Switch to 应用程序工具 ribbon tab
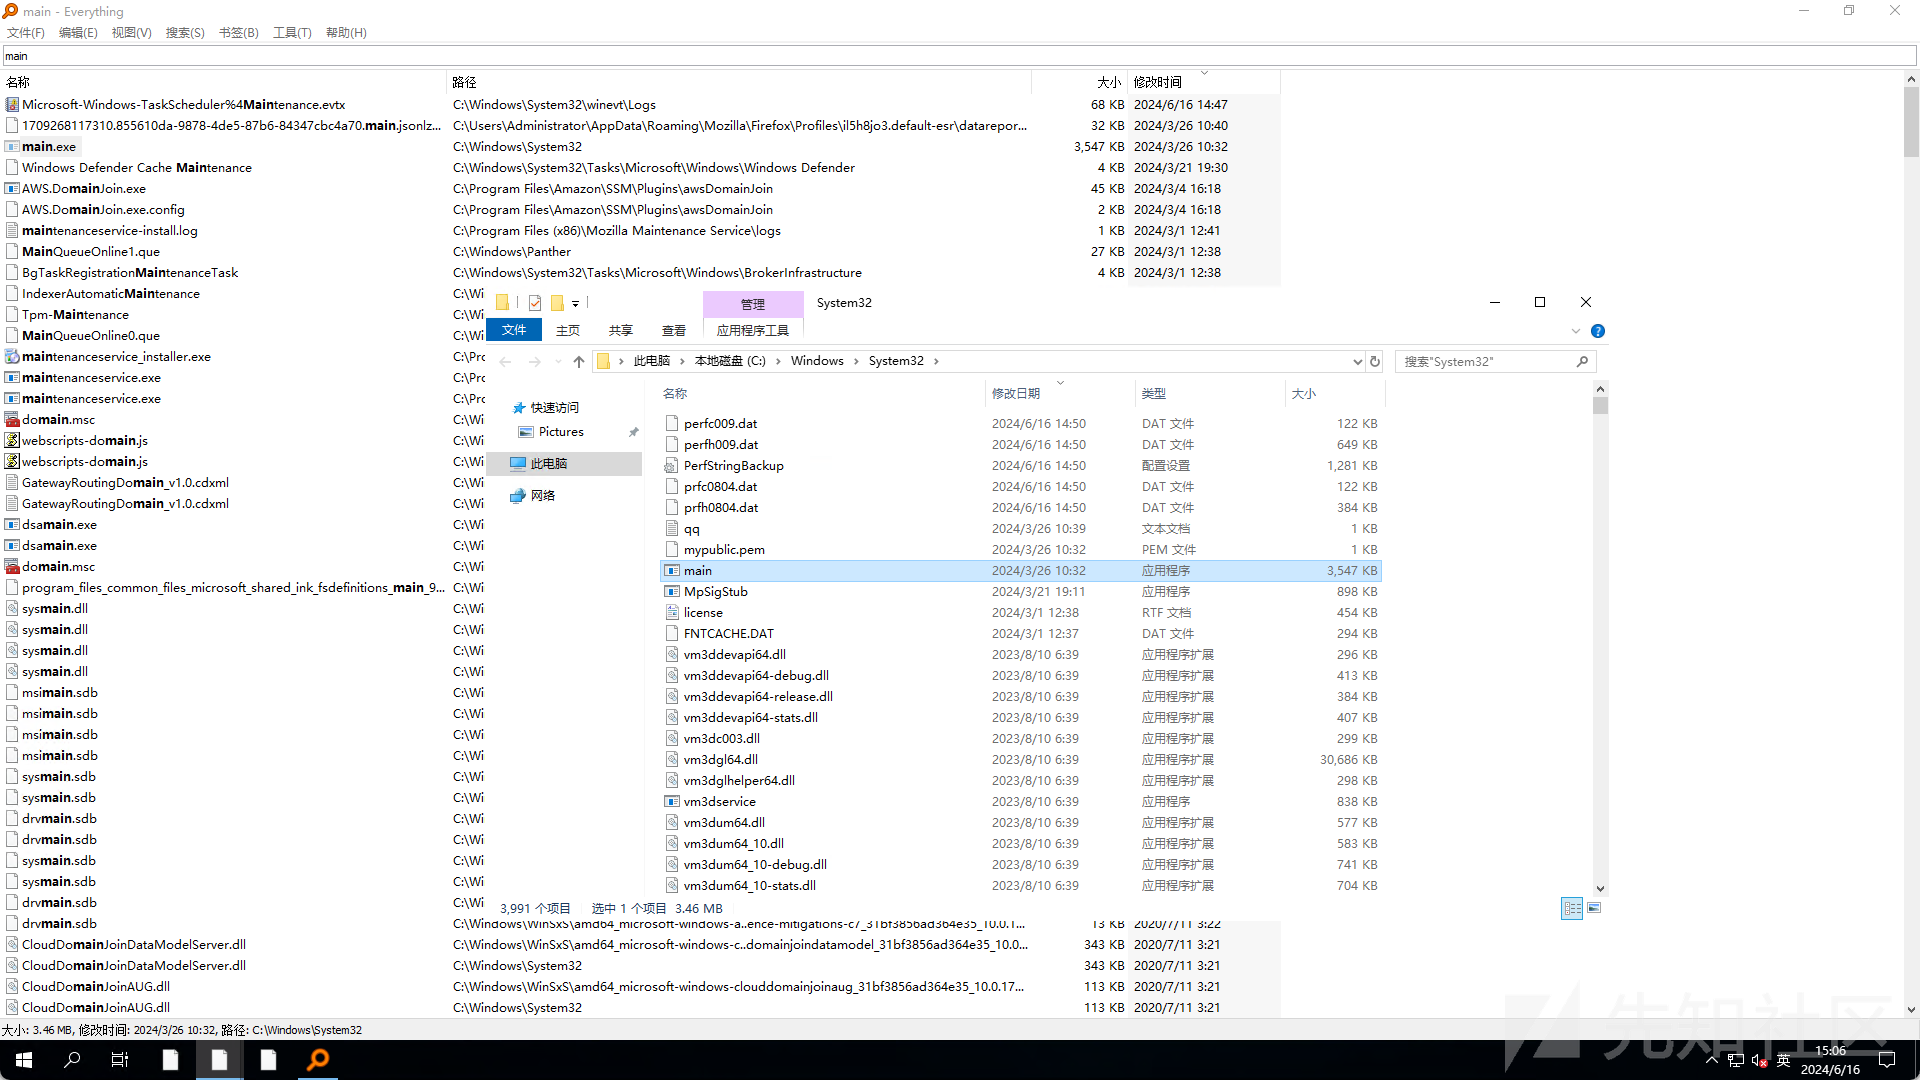1920x1080 pixels. [753, 330]
